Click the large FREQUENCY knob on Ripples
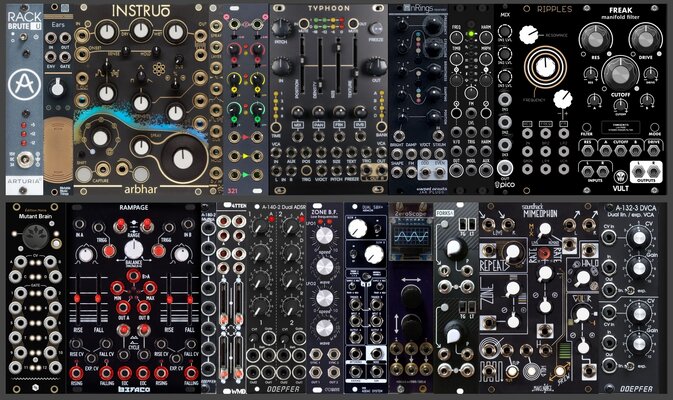Viewport: 673px width, 400px height. (x=545, y=67)
